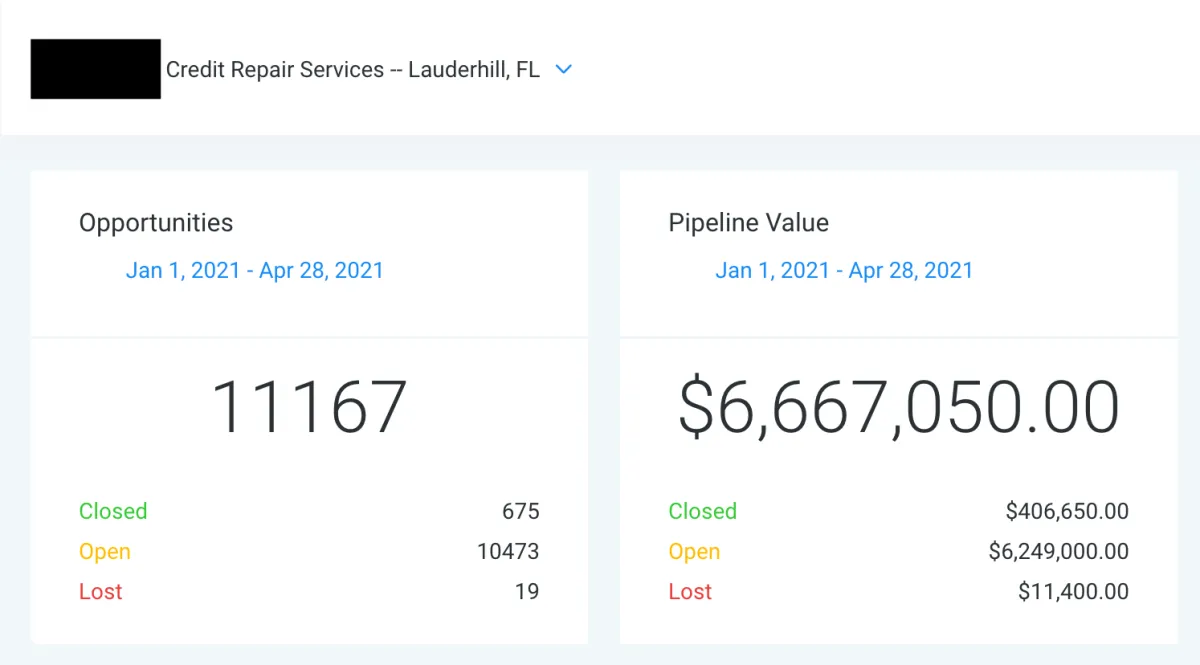This screenshot has width=1200, height=665.
Task: Select the $6,667,050.00 total pipeline value
Action: coord(898,407)
